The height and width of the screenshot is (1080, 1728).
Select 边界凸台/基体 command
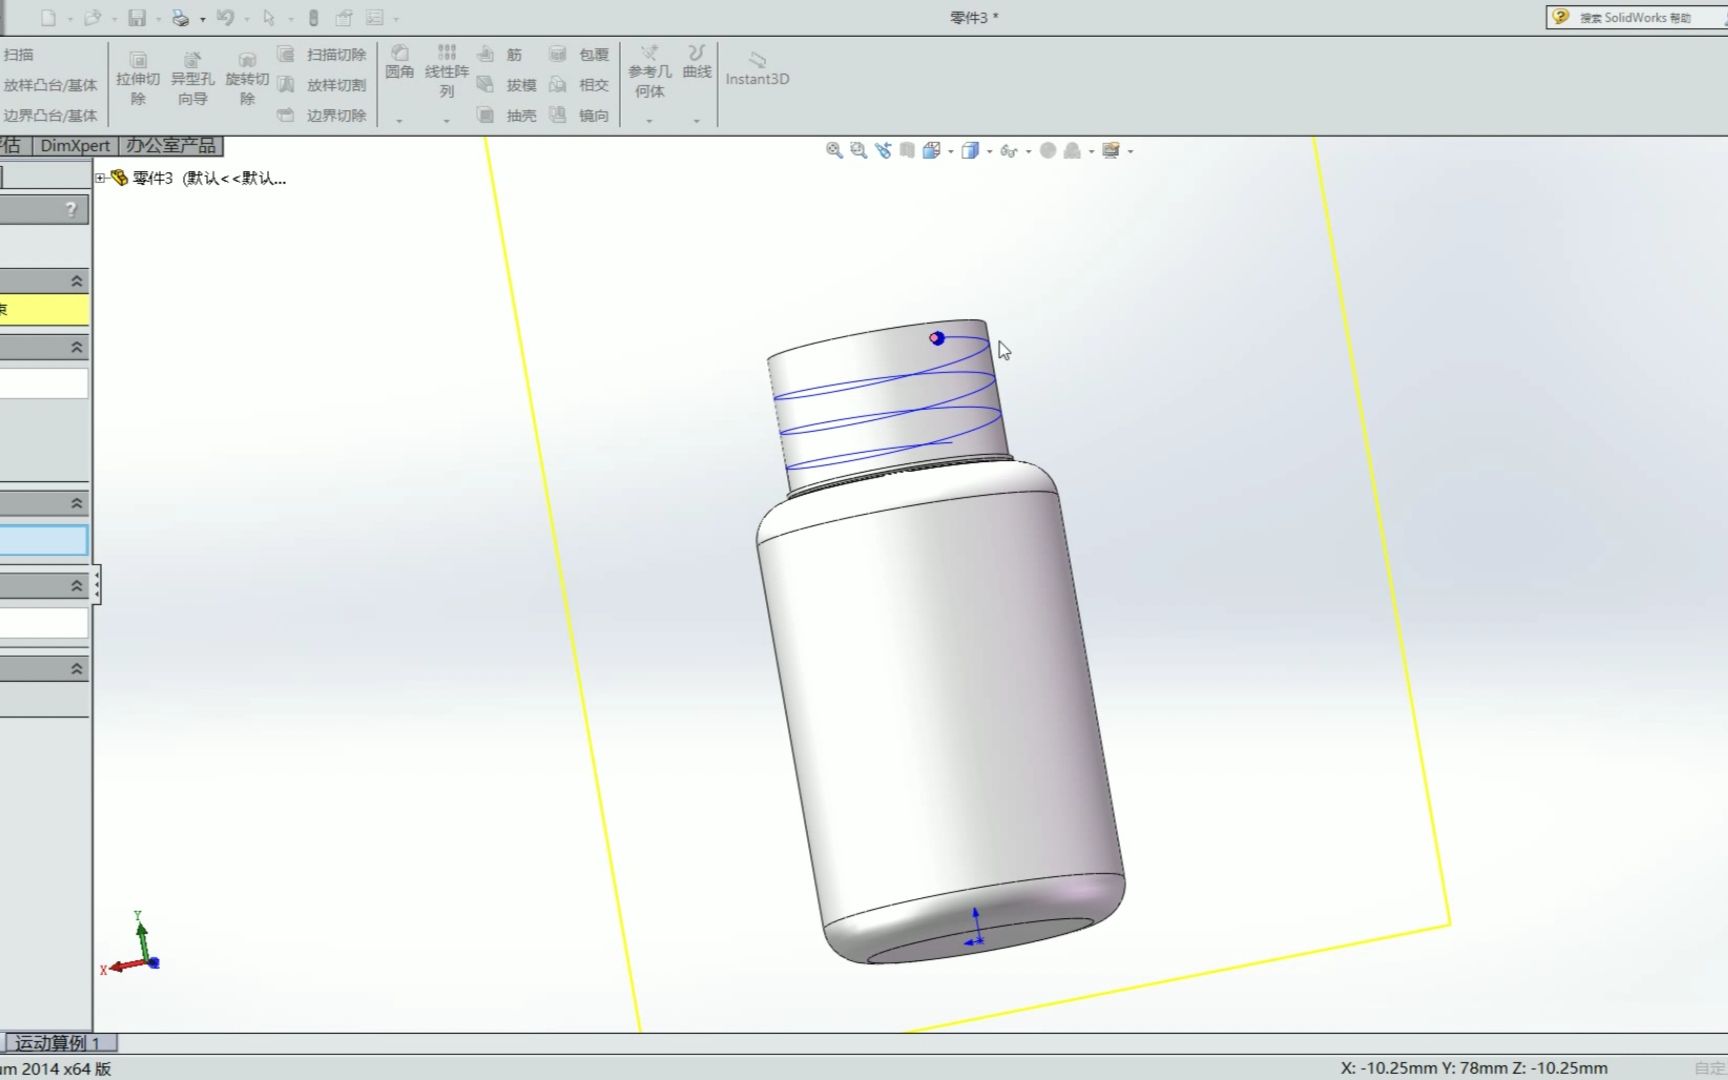[x=50, y=115]
